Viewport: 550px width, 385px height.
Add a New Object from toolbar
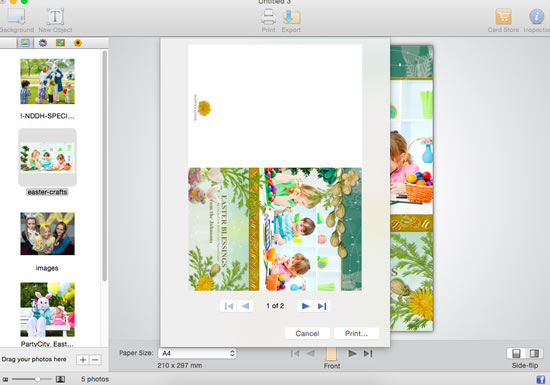pyautogui.click(x=55, y=21)
